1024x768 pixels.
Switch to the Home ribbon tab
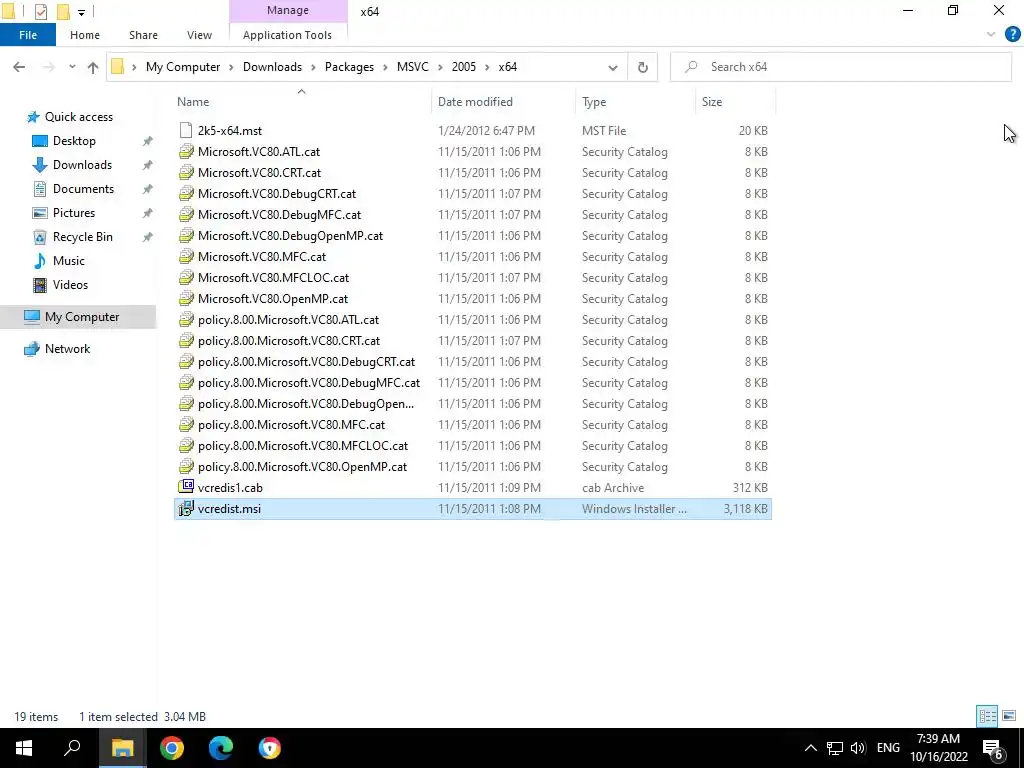(x=85, y=35)
